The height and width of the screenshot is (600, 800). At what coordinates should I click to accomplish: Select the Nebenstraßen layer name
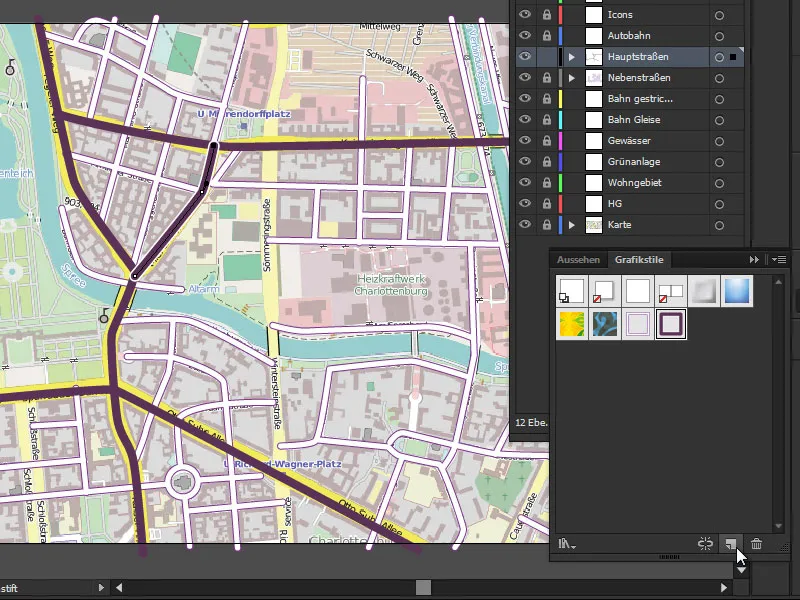[639, 78]
